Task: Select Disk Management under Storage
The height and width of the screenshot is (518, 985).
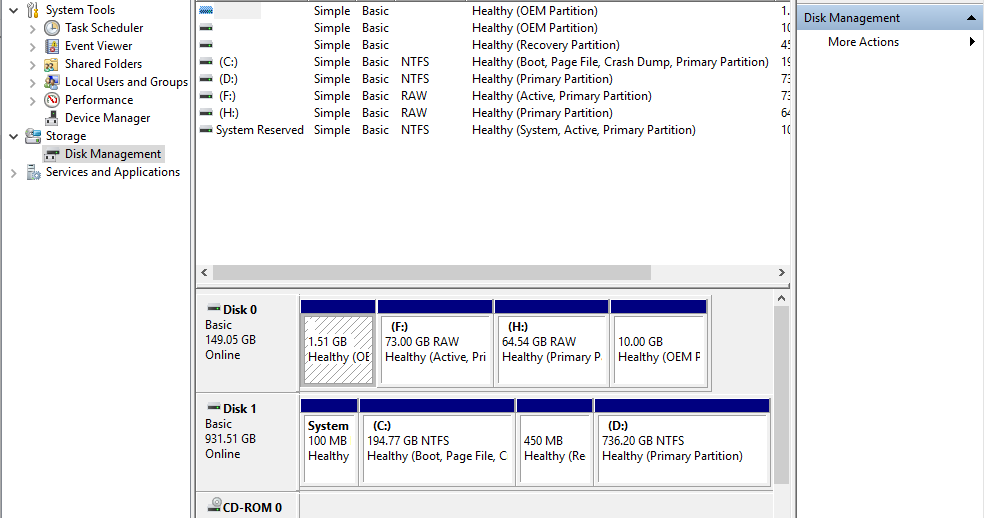Action: point(112,154)
